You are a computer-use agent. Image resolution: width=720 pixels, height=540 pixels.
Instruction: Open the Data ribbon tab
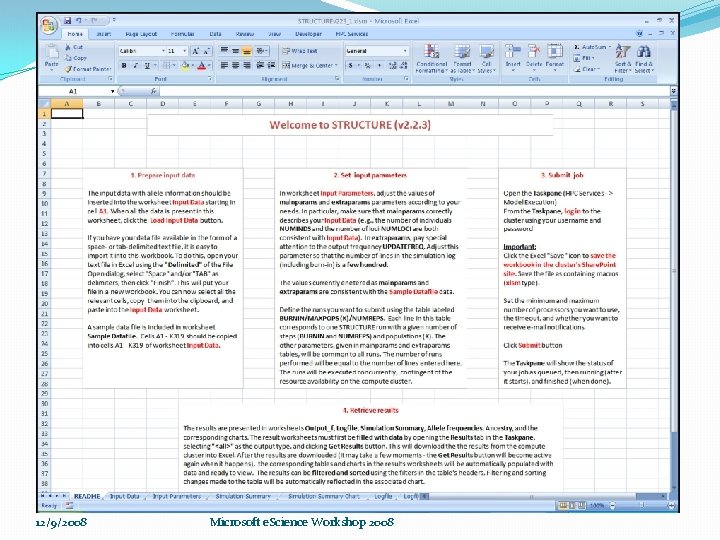pyautogui.click(x=215, y=34)
